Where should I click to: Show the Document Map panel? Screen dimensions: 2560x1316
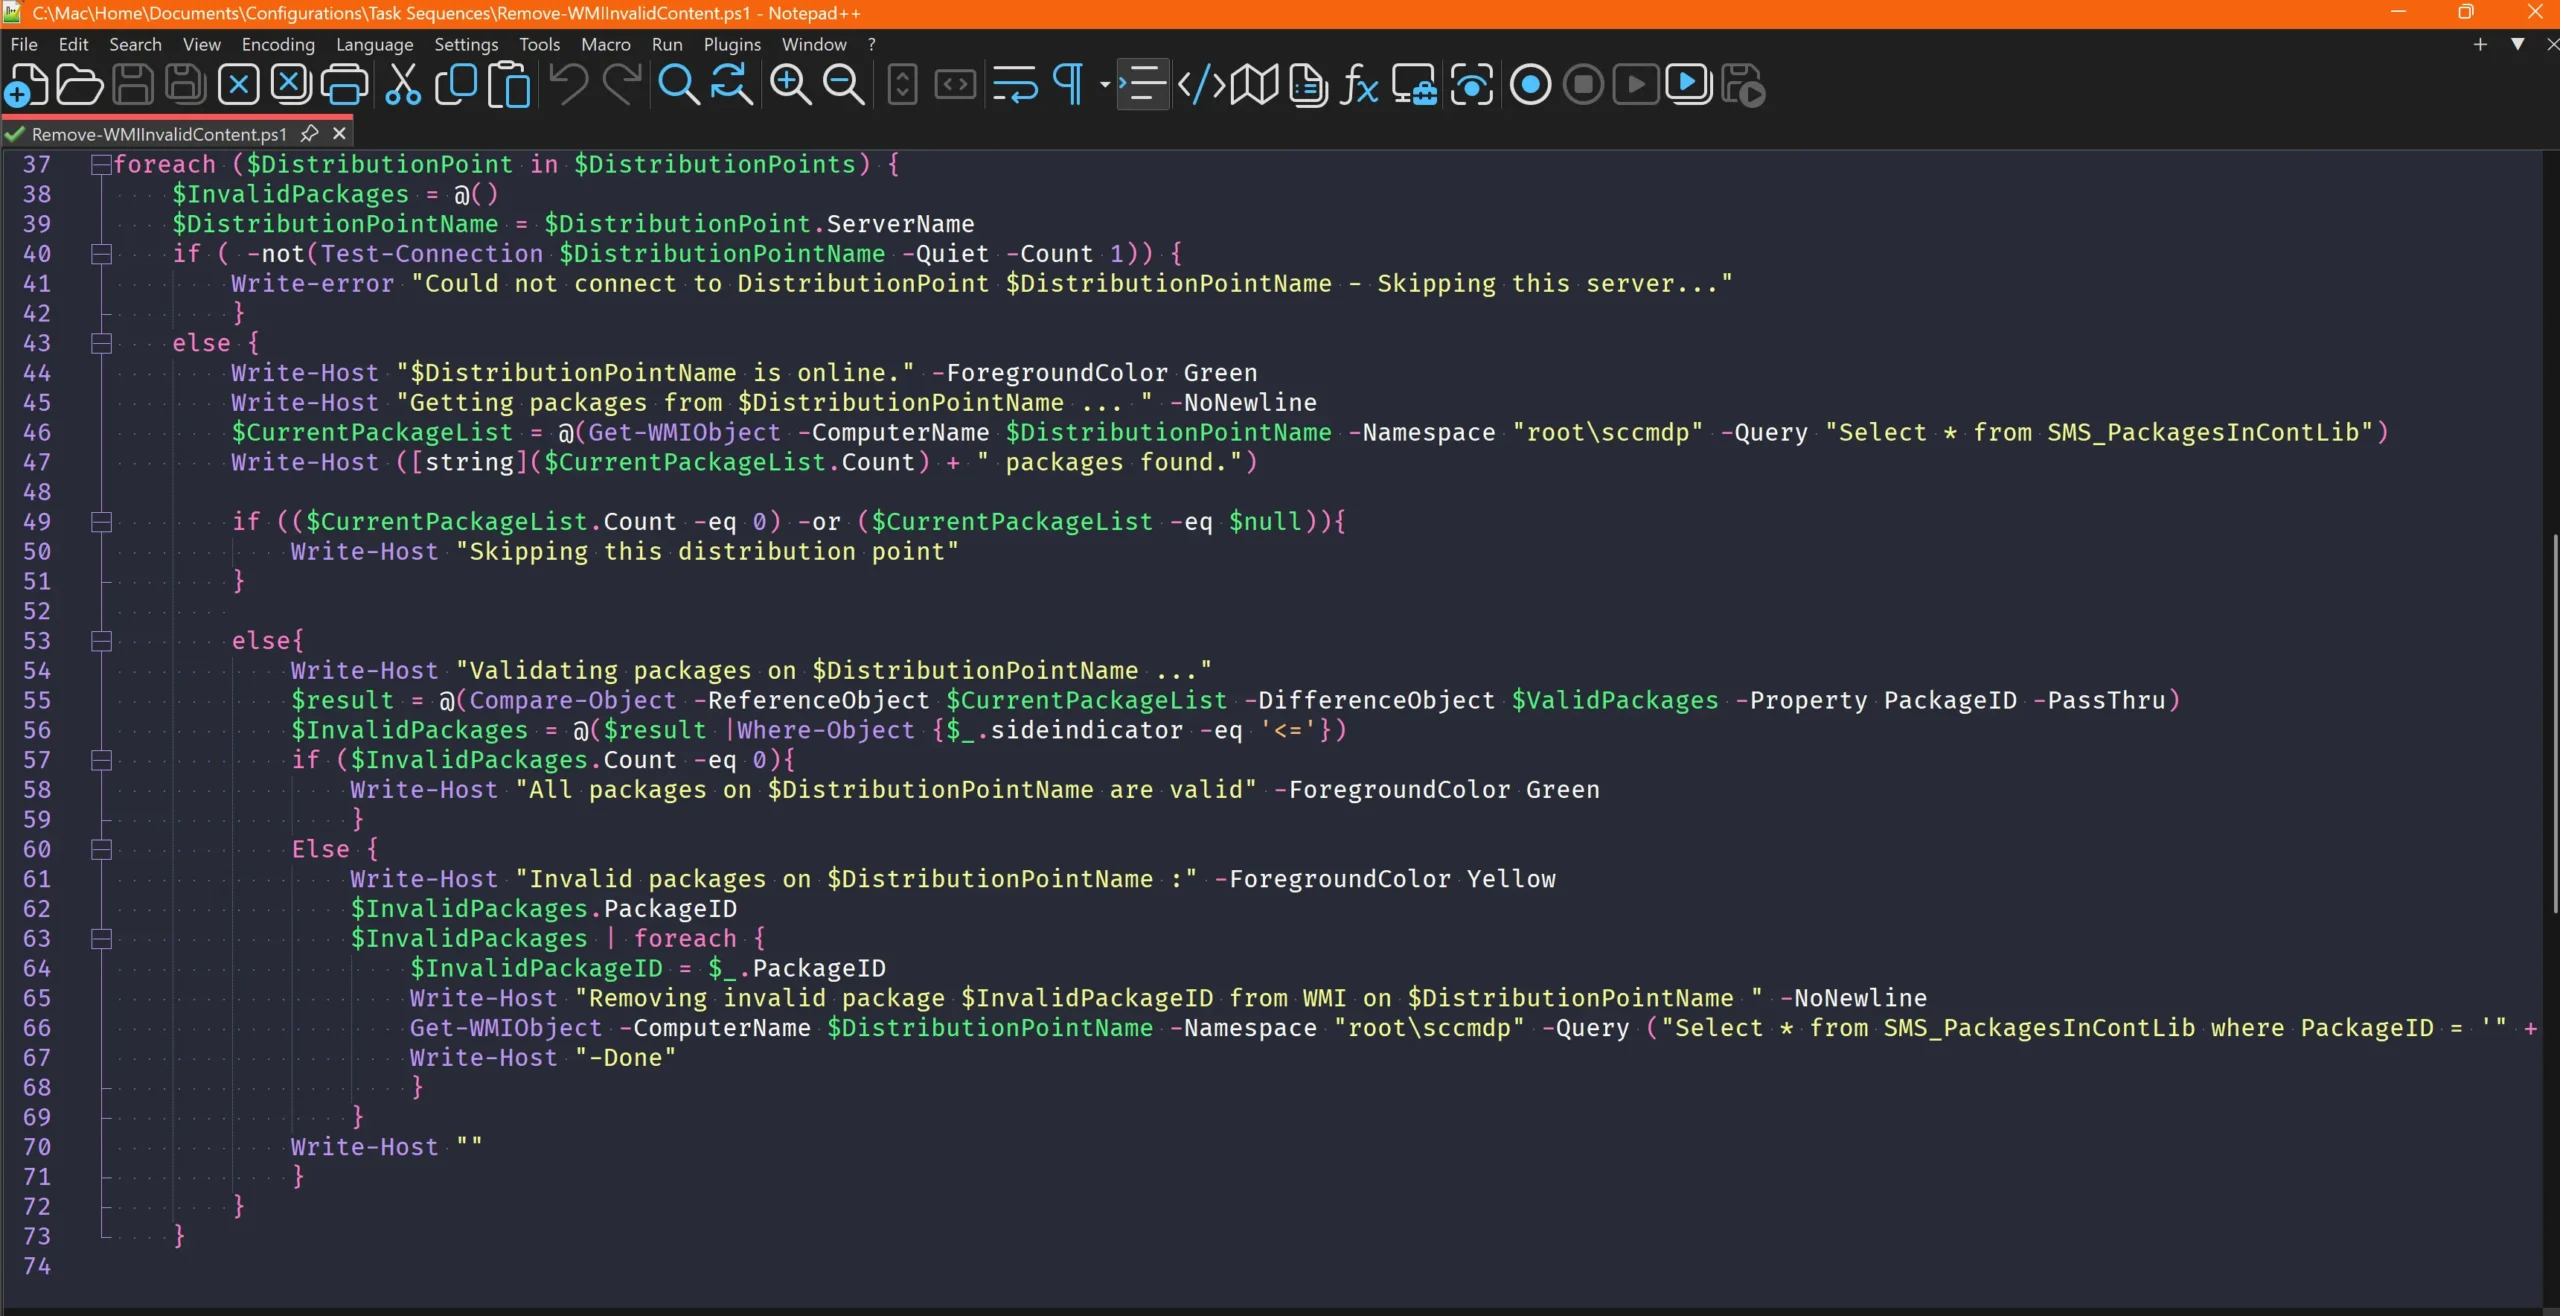pyautogui.click(x=1253, y=85)
